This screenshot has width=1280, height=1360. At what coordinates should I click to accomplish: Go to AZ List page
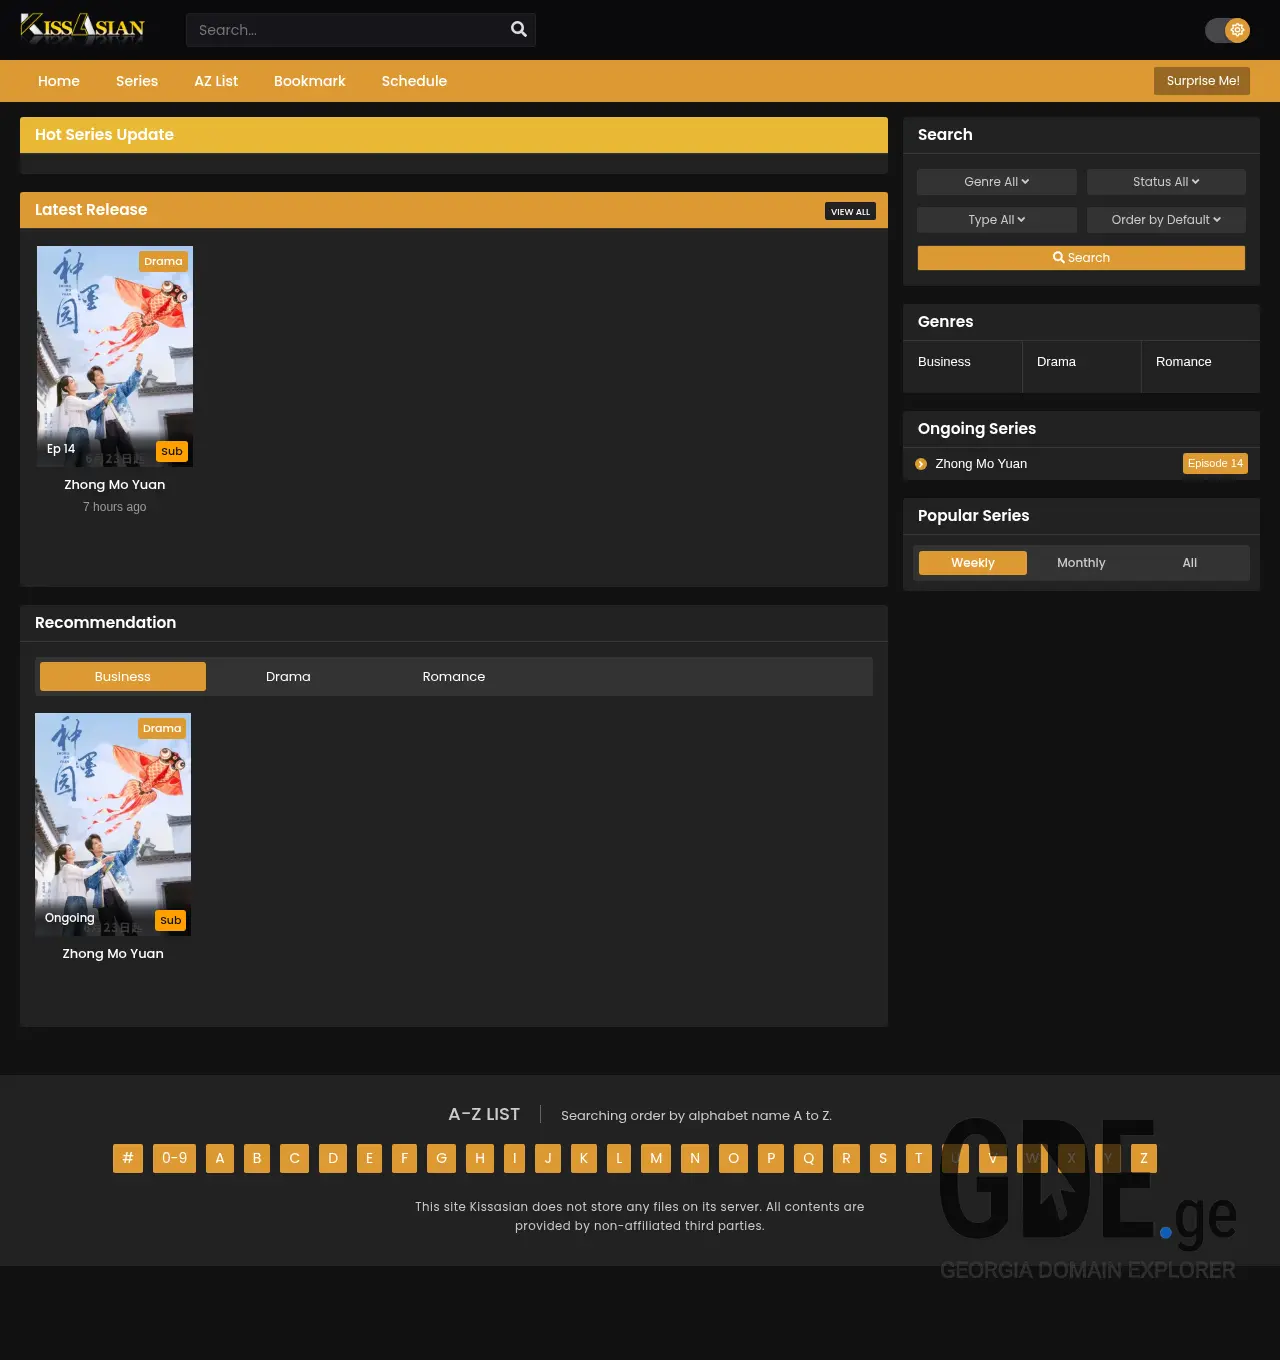pyautogui.click(x=216, y=81)
